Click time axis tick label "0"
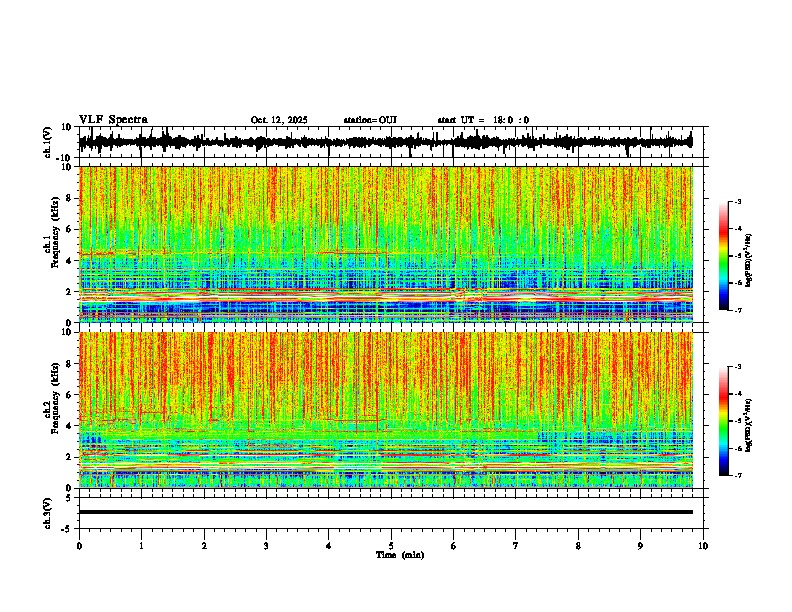792x612 pixels. 79,546
